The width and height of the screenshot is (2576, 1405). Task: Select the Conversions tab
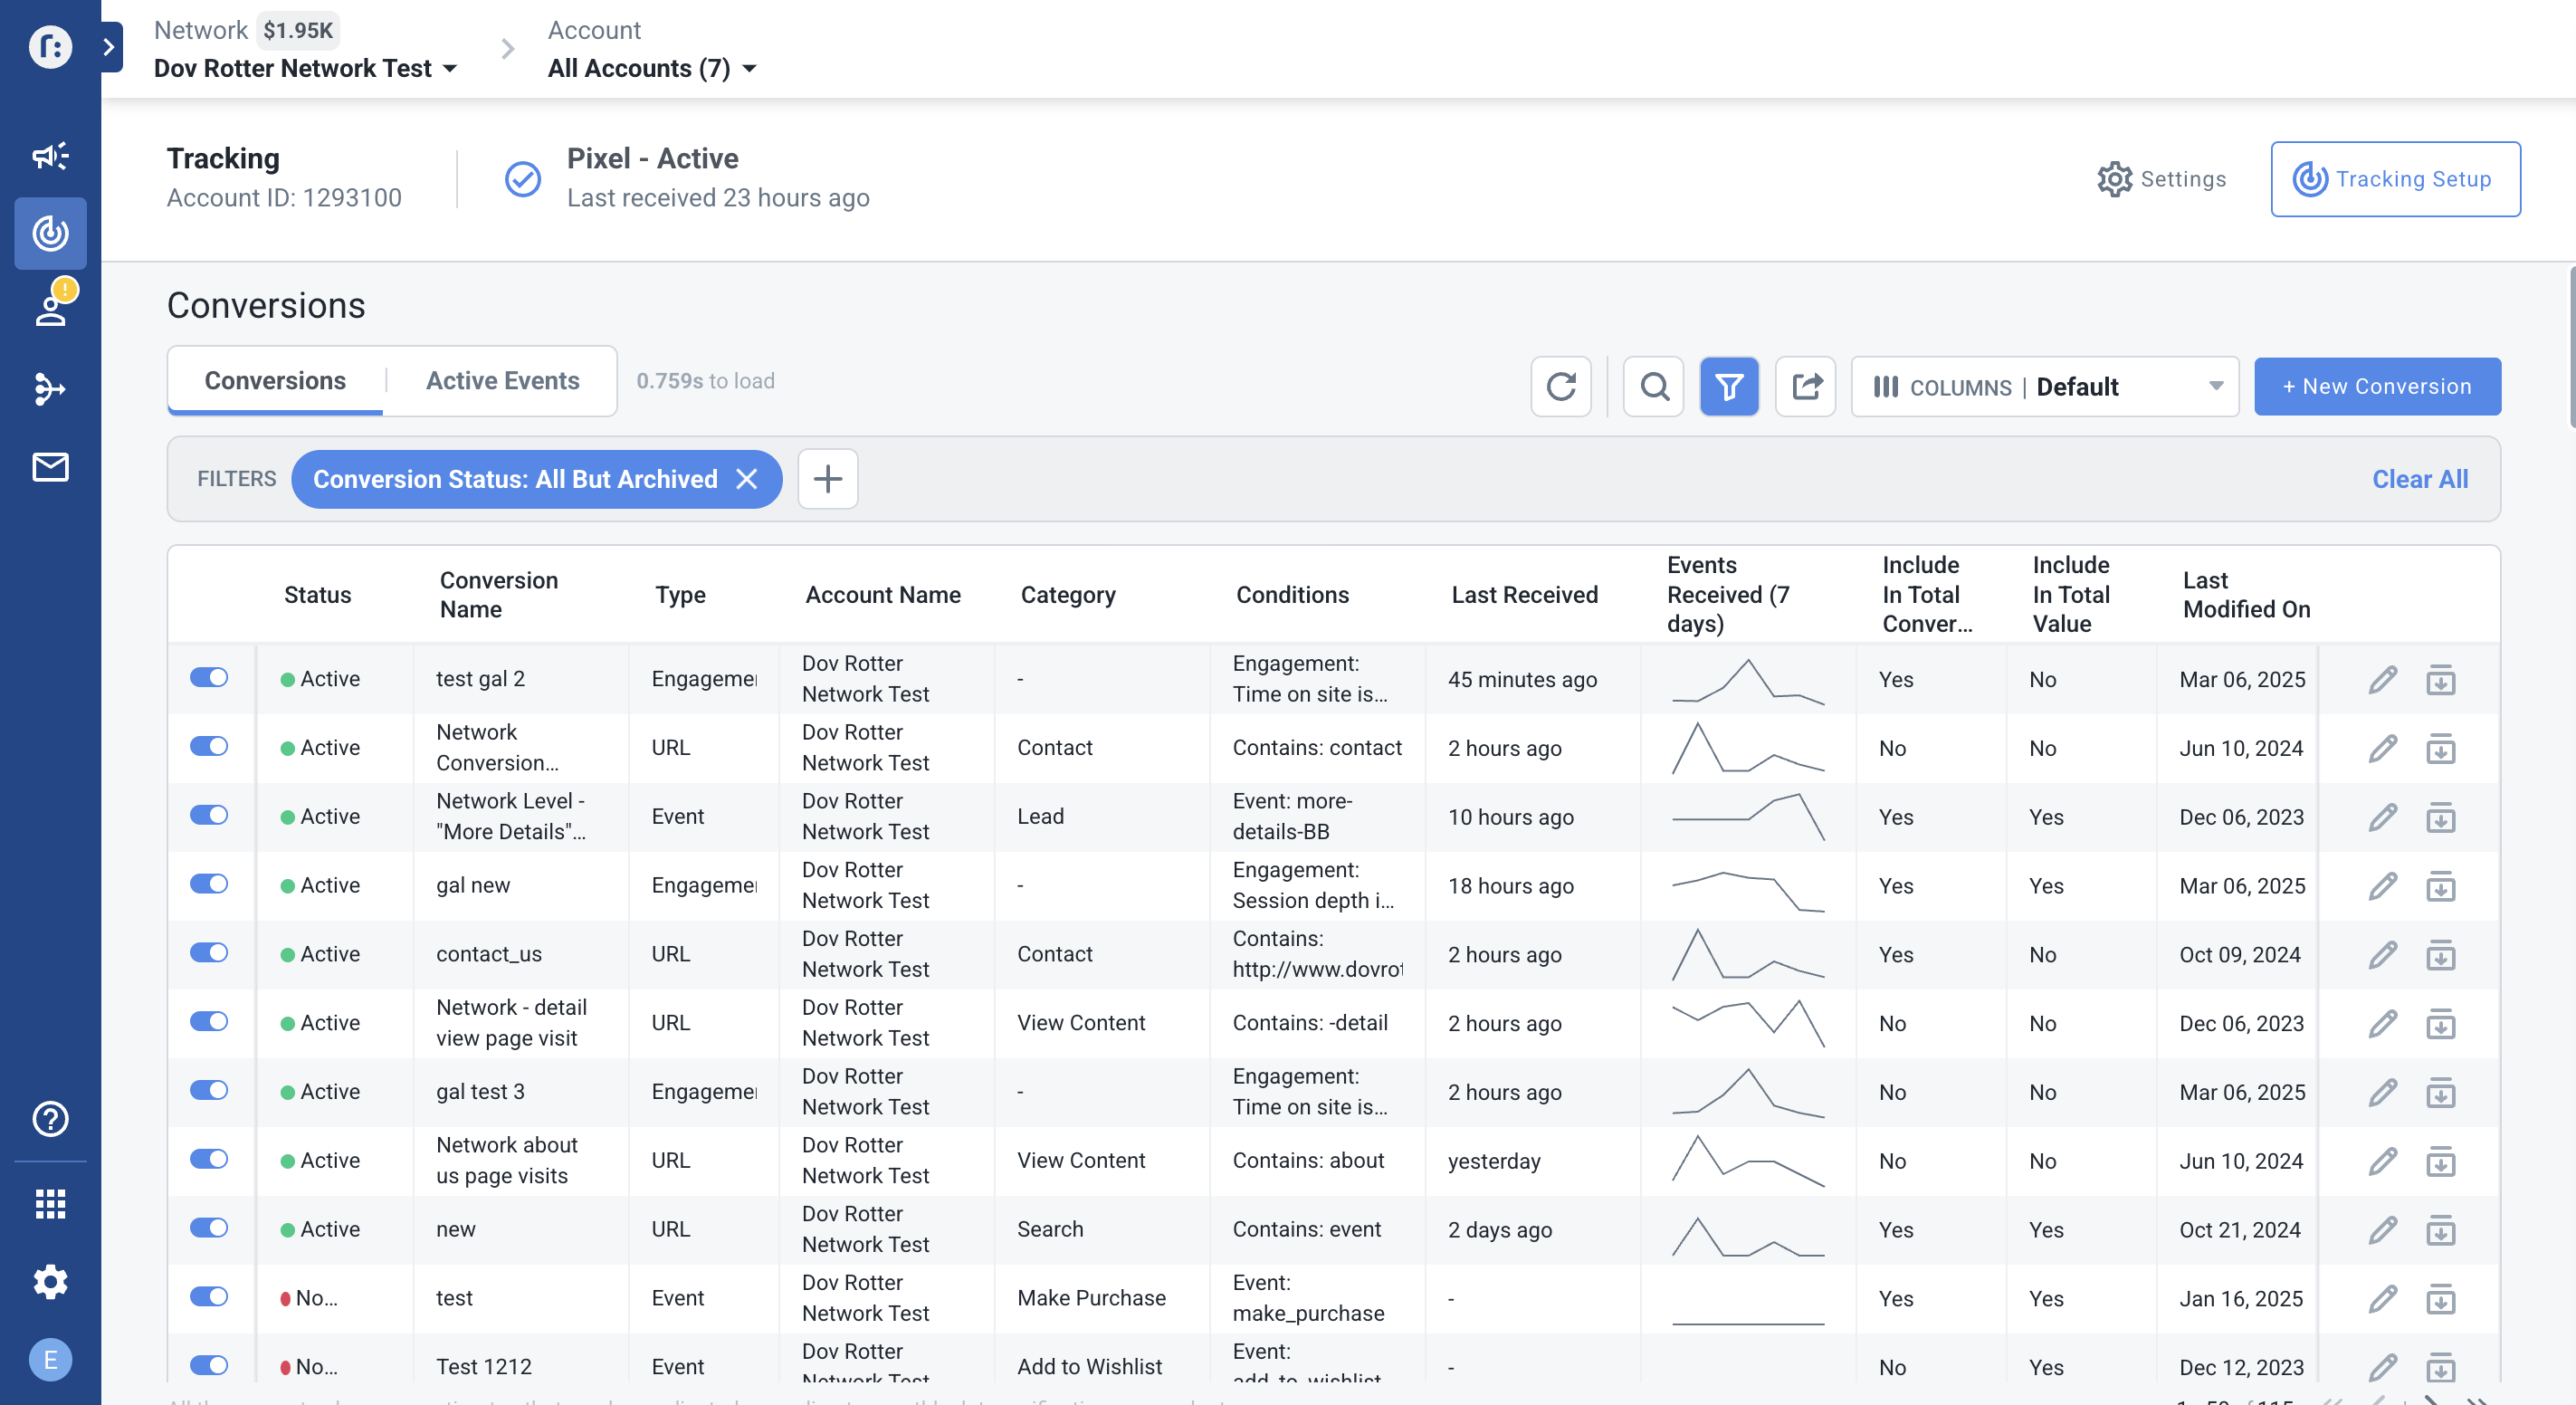point(275,381)
